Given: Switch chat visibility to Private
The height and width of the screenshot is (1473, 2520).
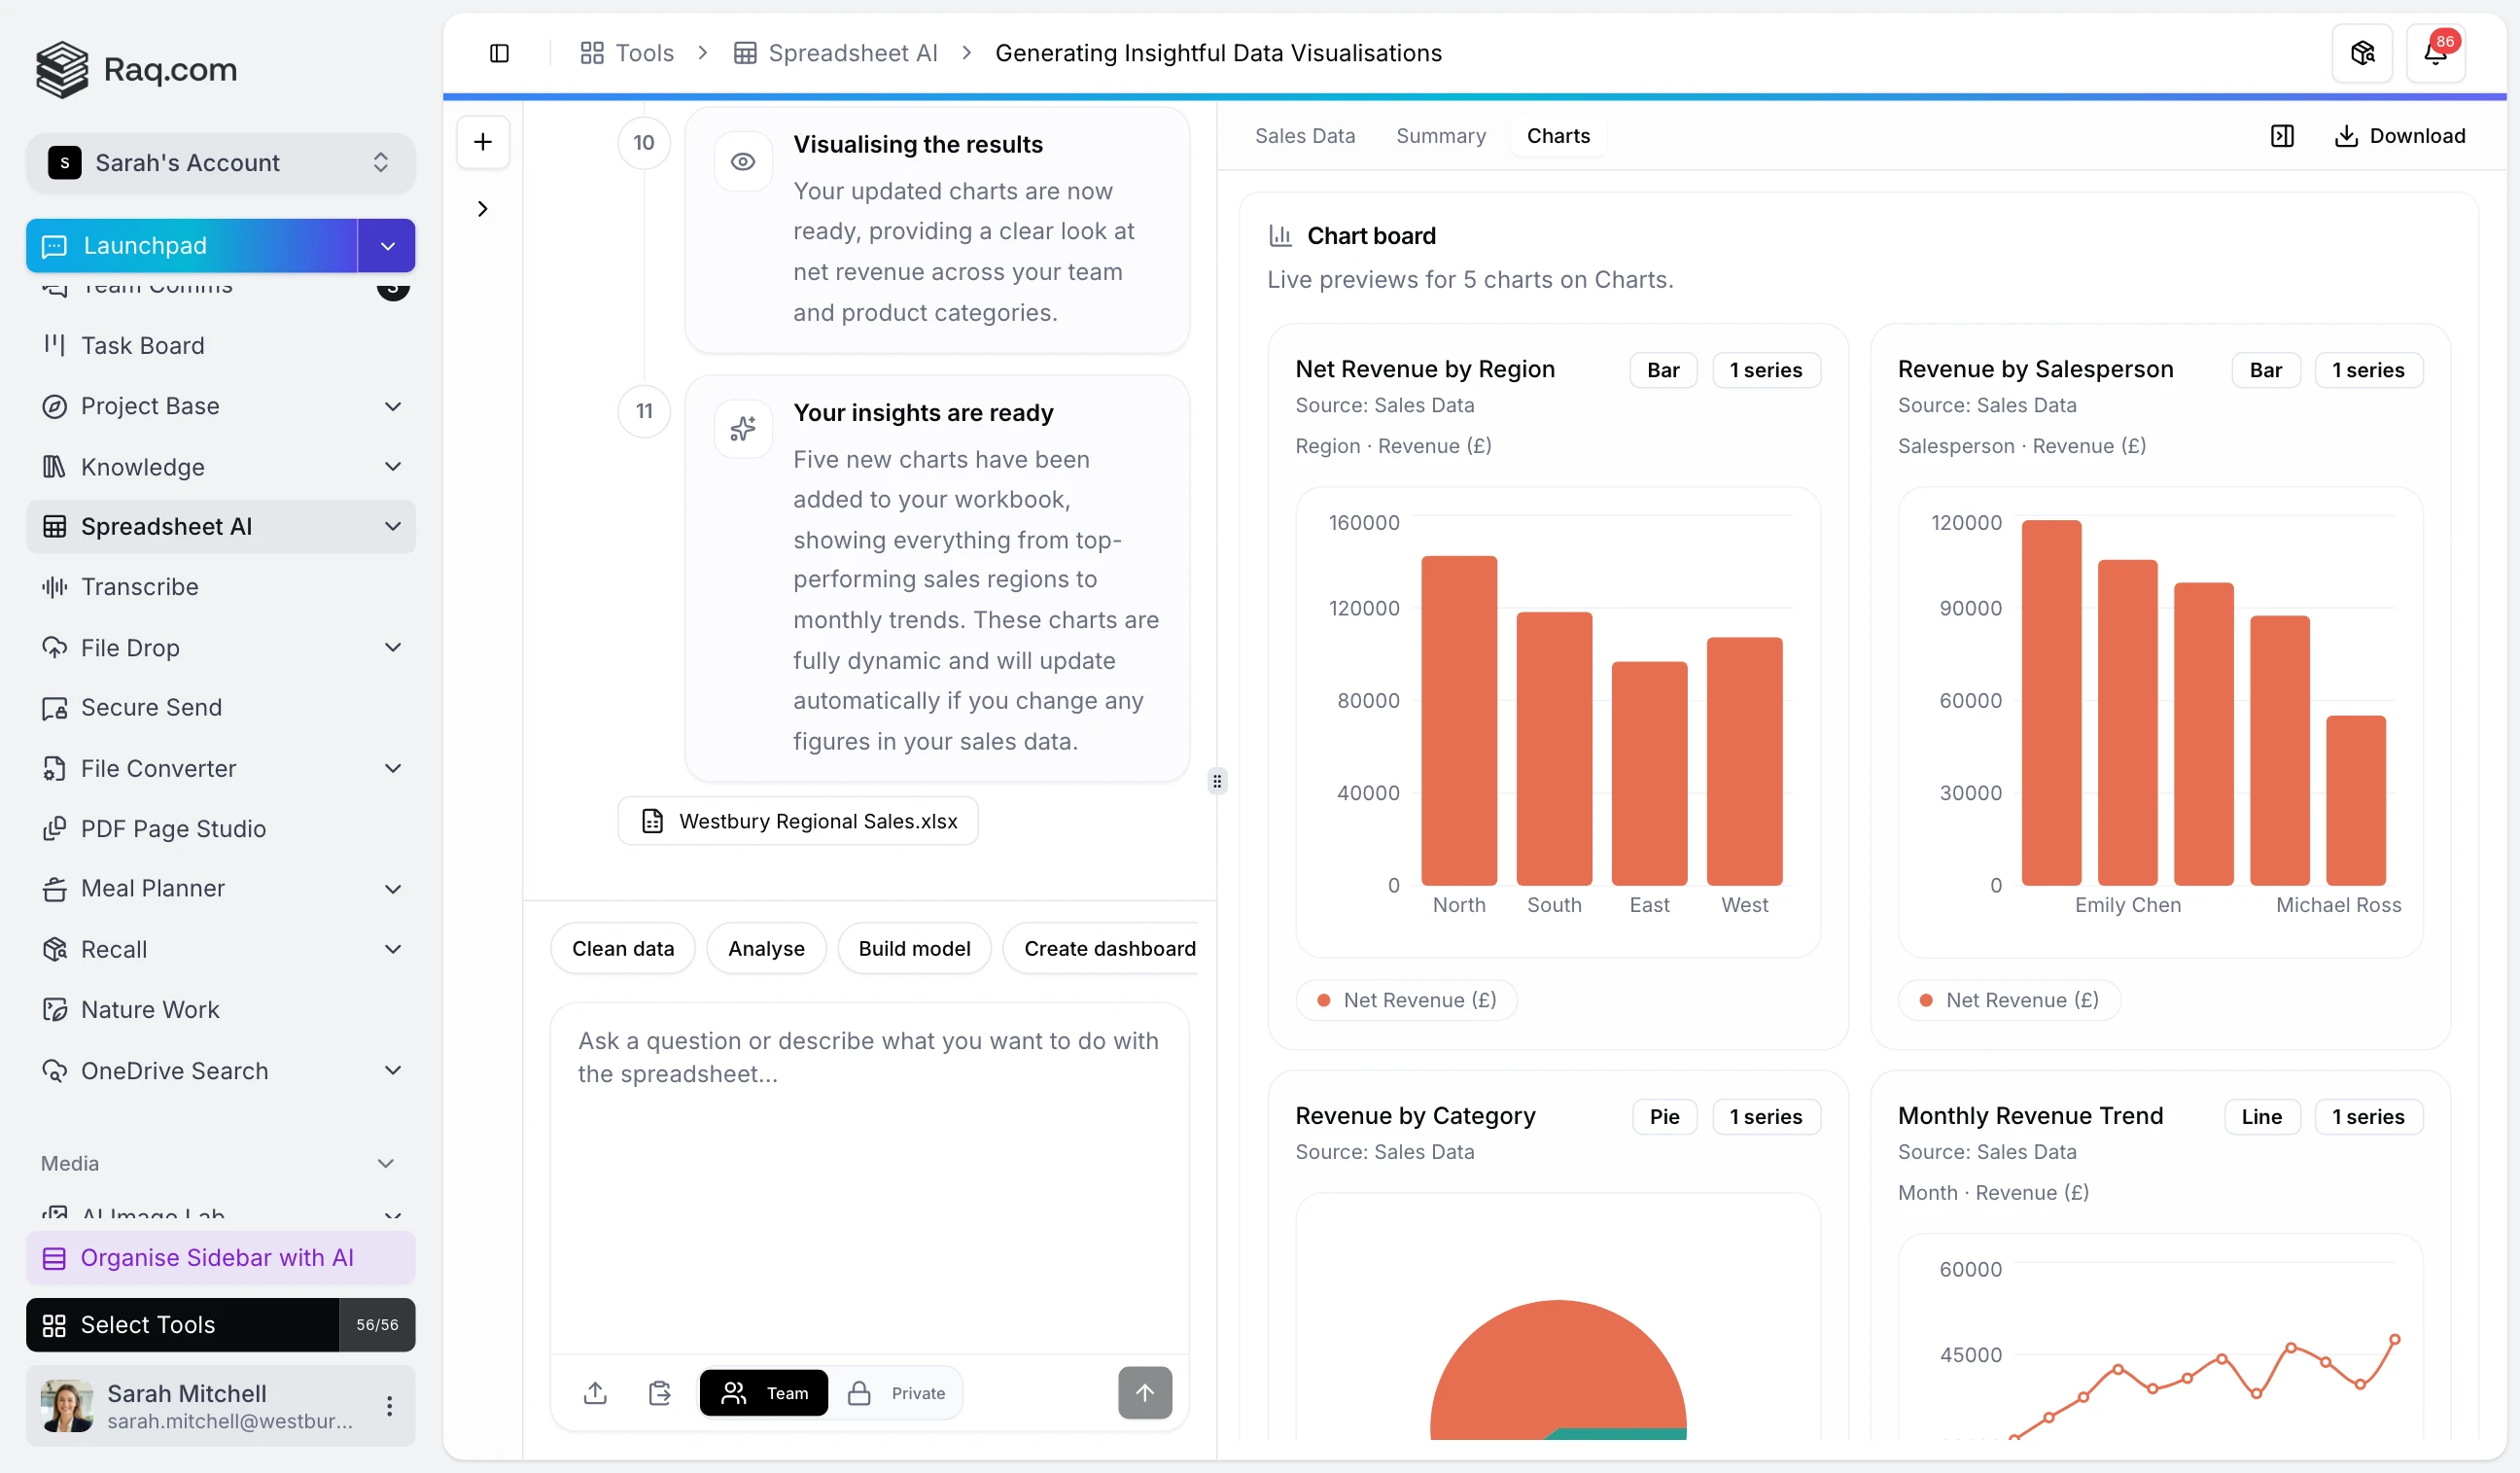Looking at the screenshot, I should [897, 1393].
